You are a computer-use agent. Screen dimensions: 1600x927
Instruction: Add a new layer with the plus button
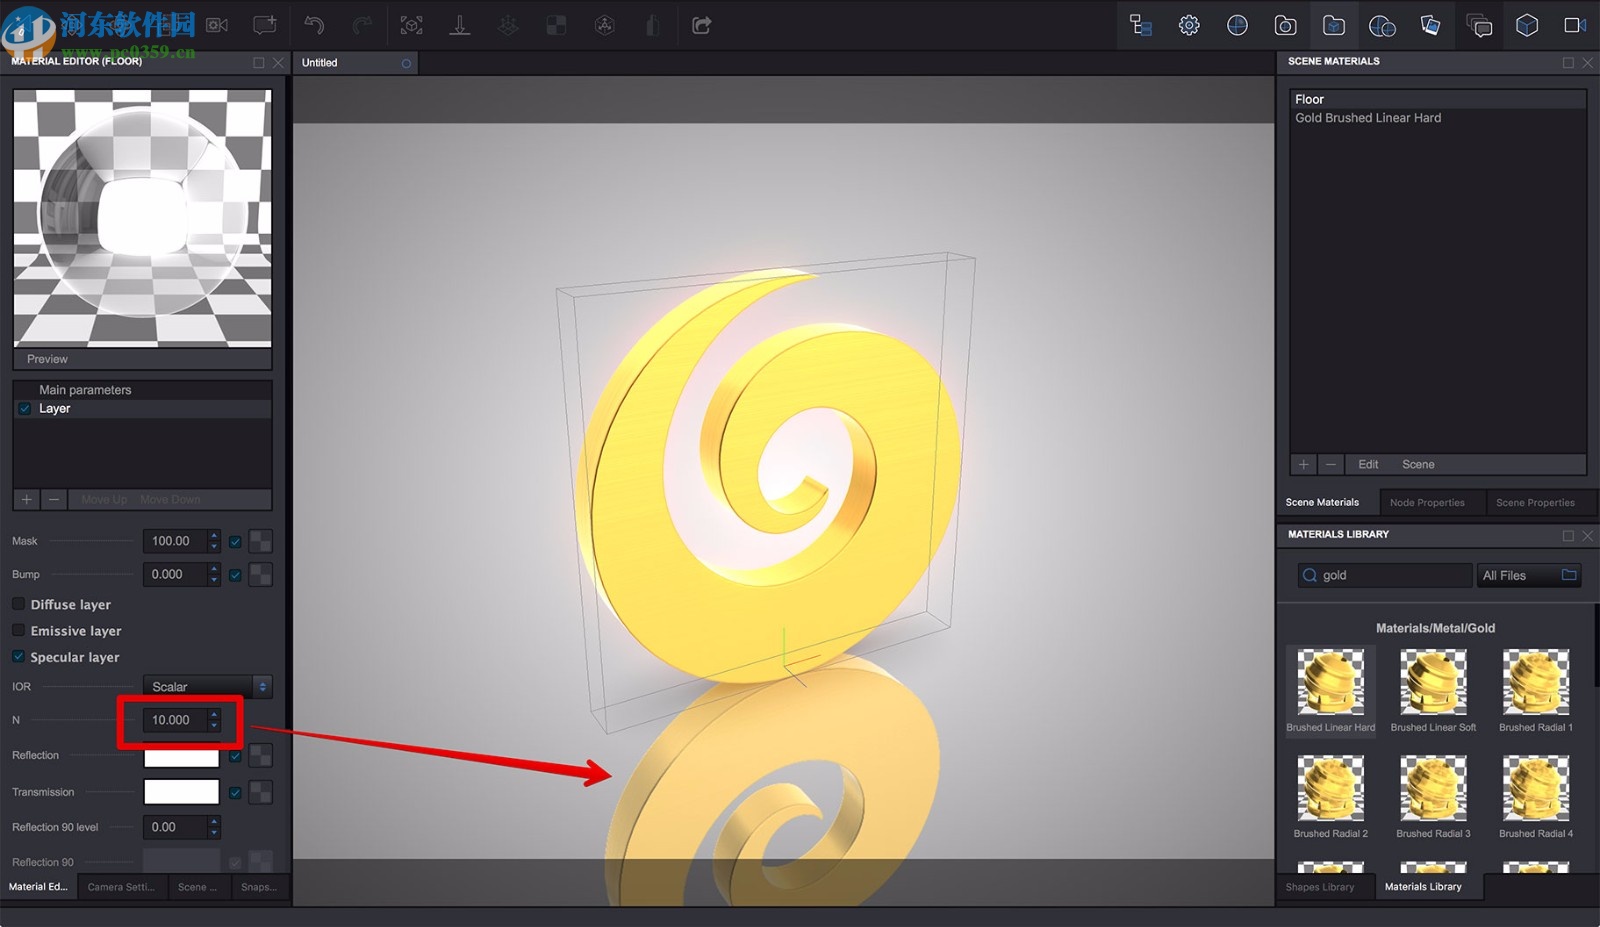26,499
